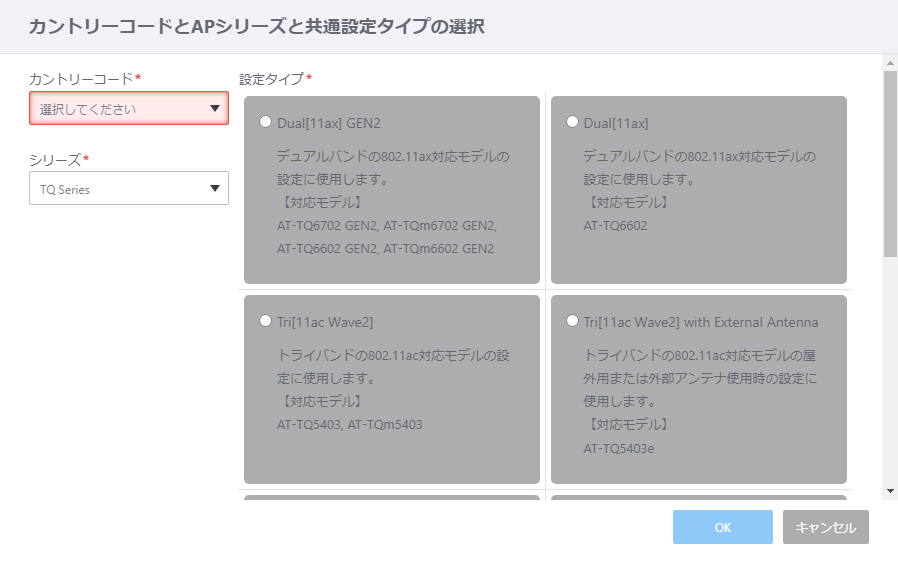898x568 pixels.
Task: Click the カントリーコード label
Action: point(81,78)
